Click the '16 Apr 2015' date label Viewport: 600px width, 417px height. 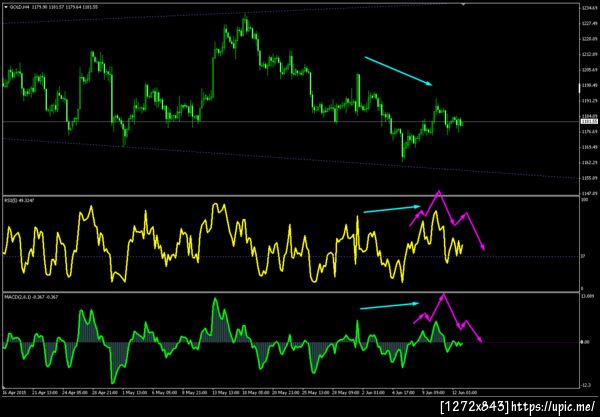[x=14, y=393]
